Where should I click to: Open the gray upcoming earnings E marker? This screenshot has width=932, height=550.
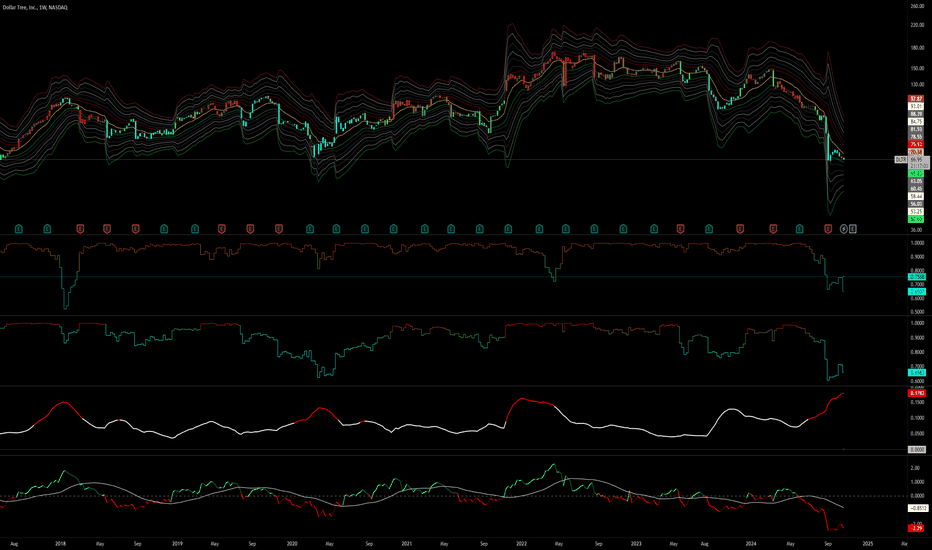[x=853, y=228]
